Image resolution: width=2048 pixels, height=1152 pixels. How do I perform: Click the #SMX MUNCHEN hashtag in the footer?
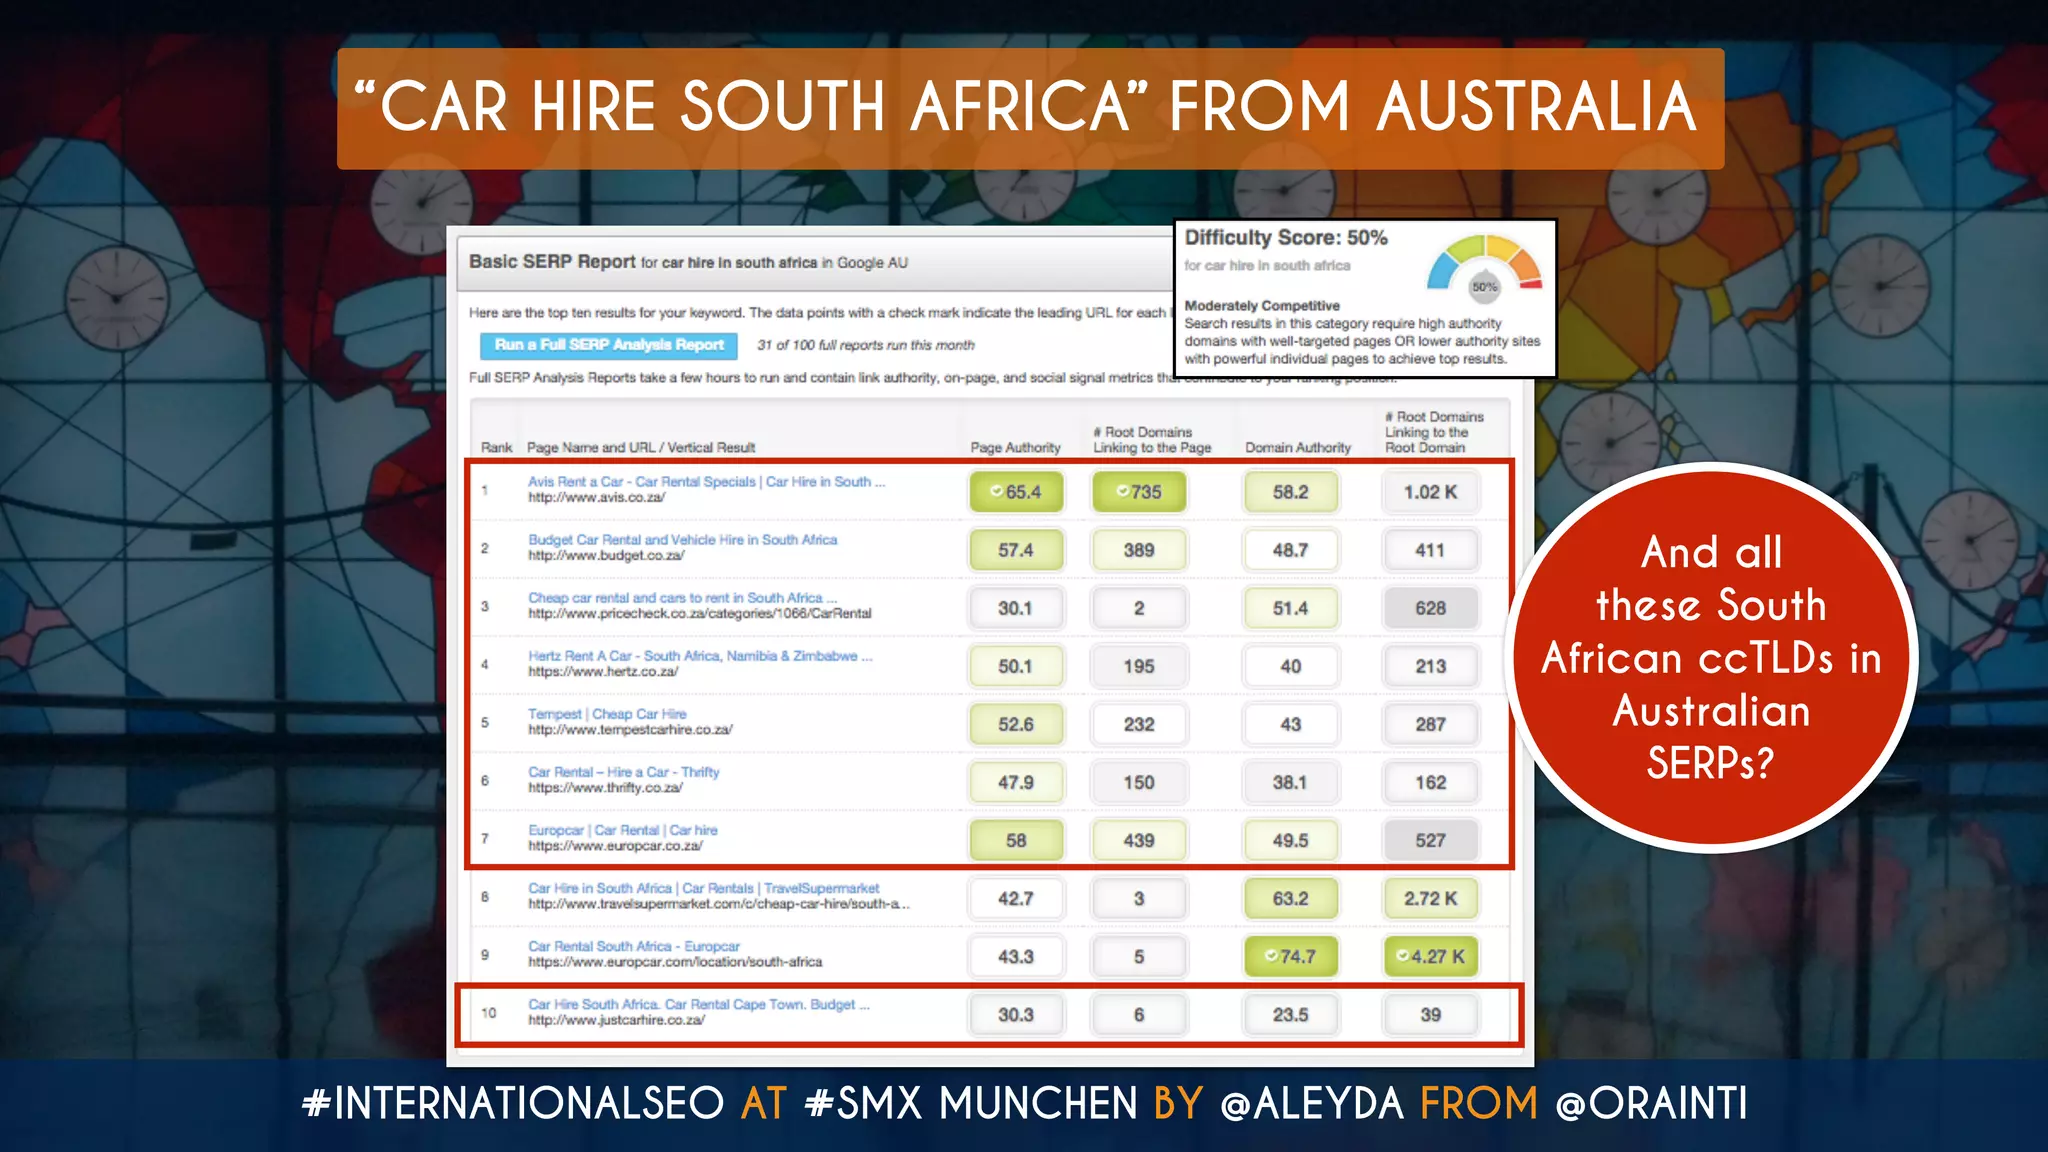pyautogui.click(x=971, y=1104)
